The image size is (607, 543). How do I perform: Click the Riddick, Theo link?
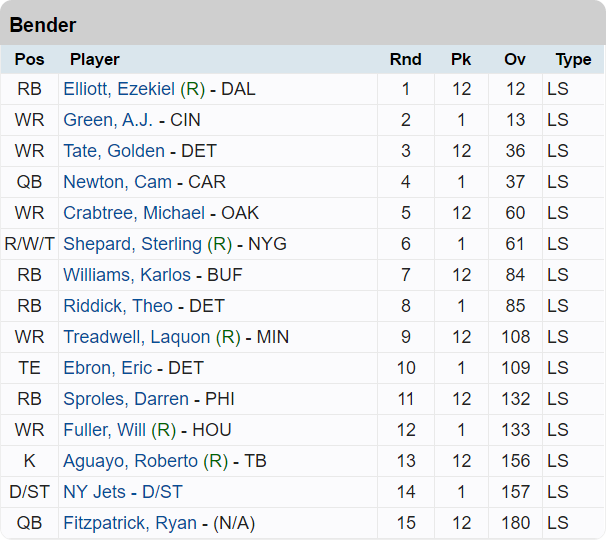coord(117,306)
